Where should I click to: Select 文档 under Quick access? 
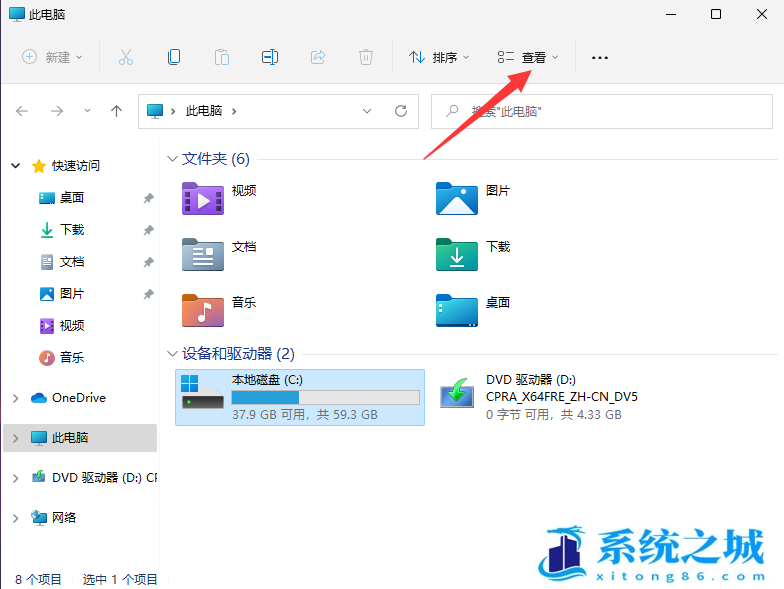(72, 262)
